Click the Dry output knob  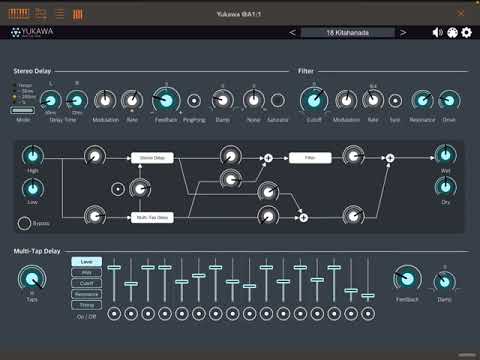446,187
